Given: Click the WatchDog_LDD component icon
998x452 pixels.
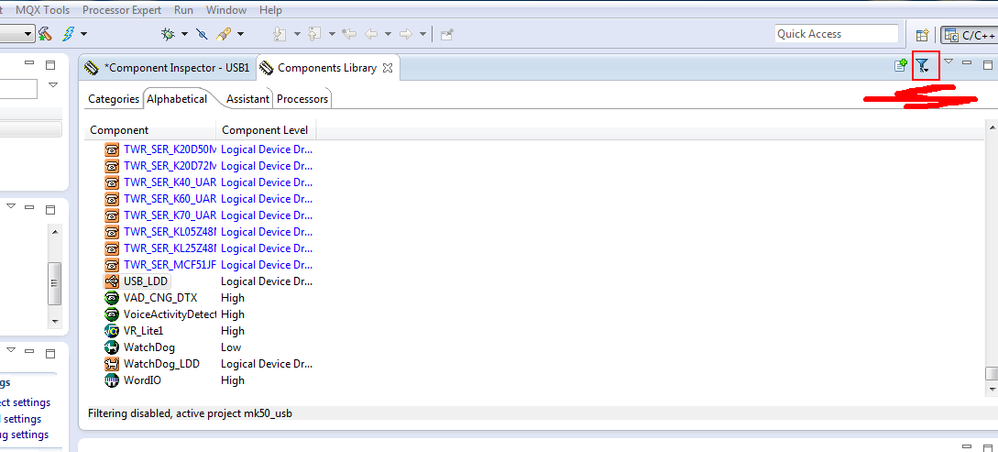Looking at the screenshot, I should tap(112, 364).
